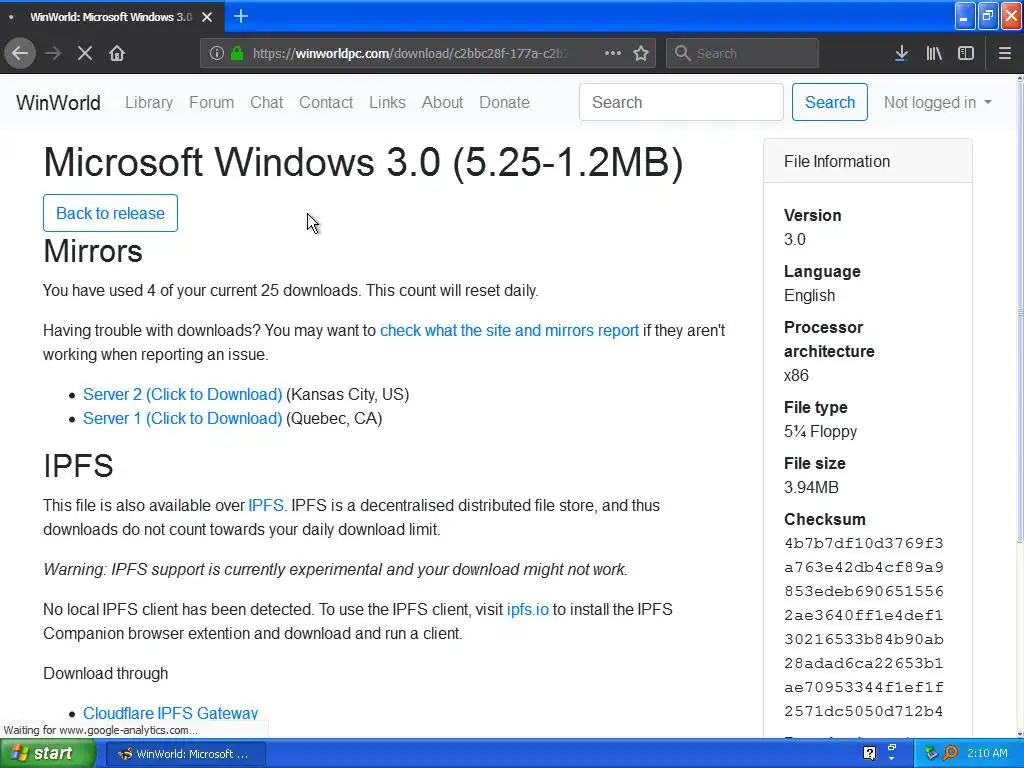Toggle the sidebar icon in toolbar
This screenshot has height=768, width=1024.
click(966, 54)
